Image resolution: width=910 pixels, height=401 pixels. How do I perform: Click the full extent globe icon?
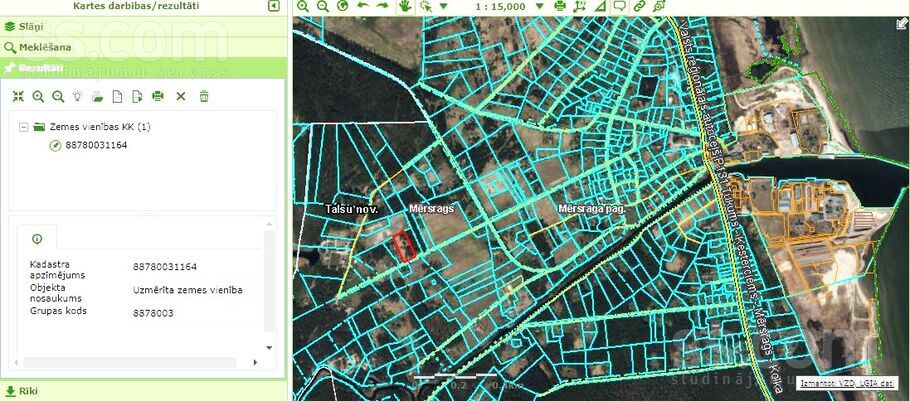click(343, 6)
